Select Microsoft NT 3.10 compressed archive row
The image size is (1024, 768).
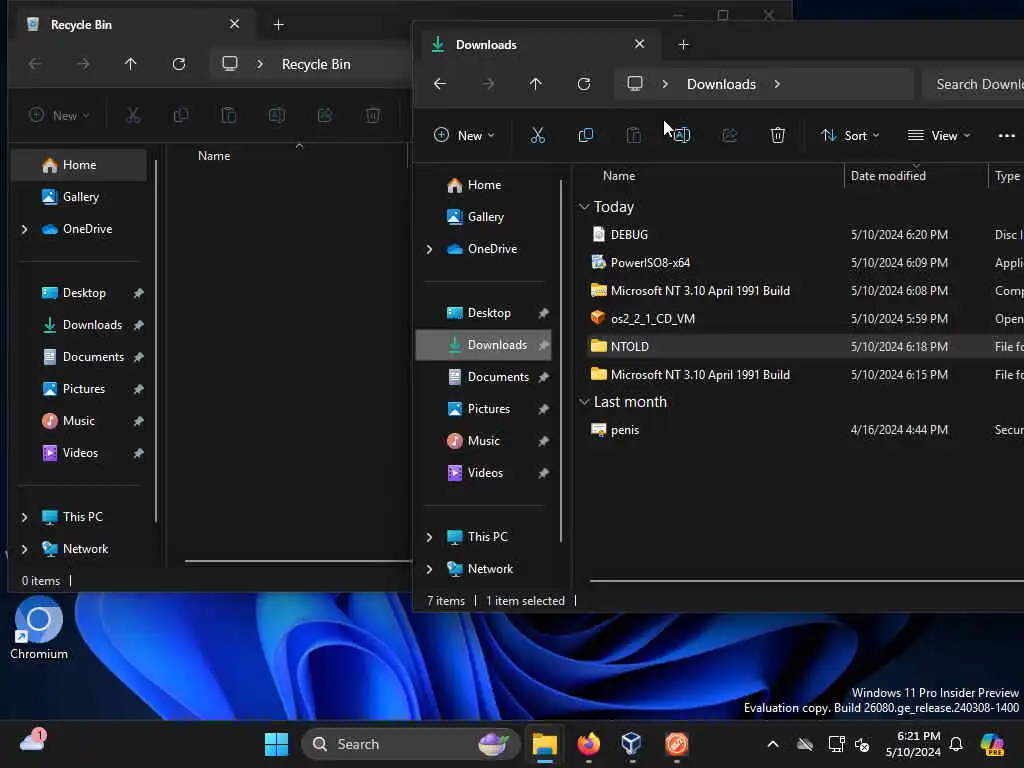pyautogui.click(x=806, y=291)
